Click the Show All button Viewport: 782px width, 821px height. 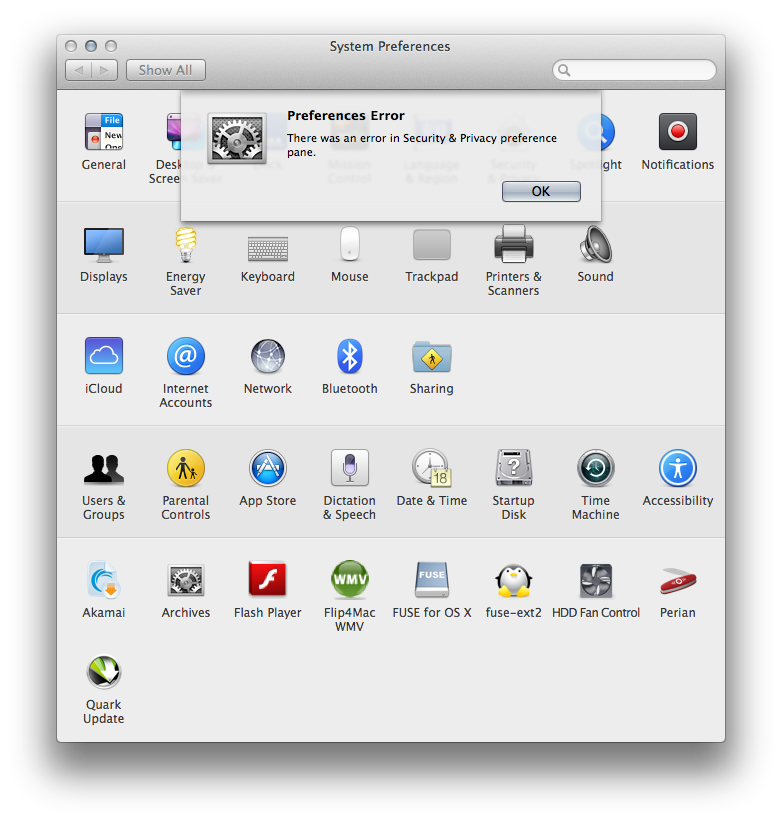(x=165, y=70)
